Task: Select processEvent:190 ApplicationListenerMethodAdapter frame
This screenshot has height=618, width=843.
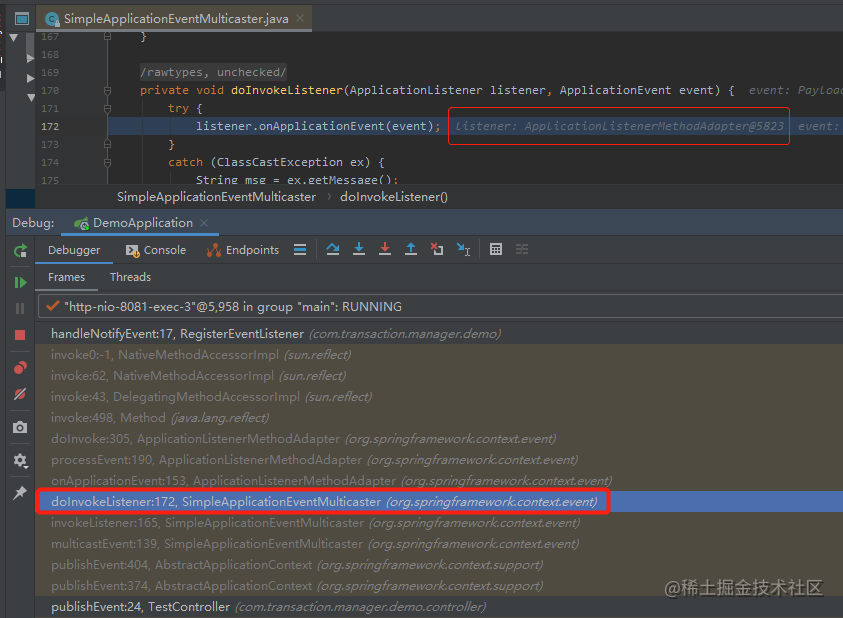Action: click(x=439, y=460)
